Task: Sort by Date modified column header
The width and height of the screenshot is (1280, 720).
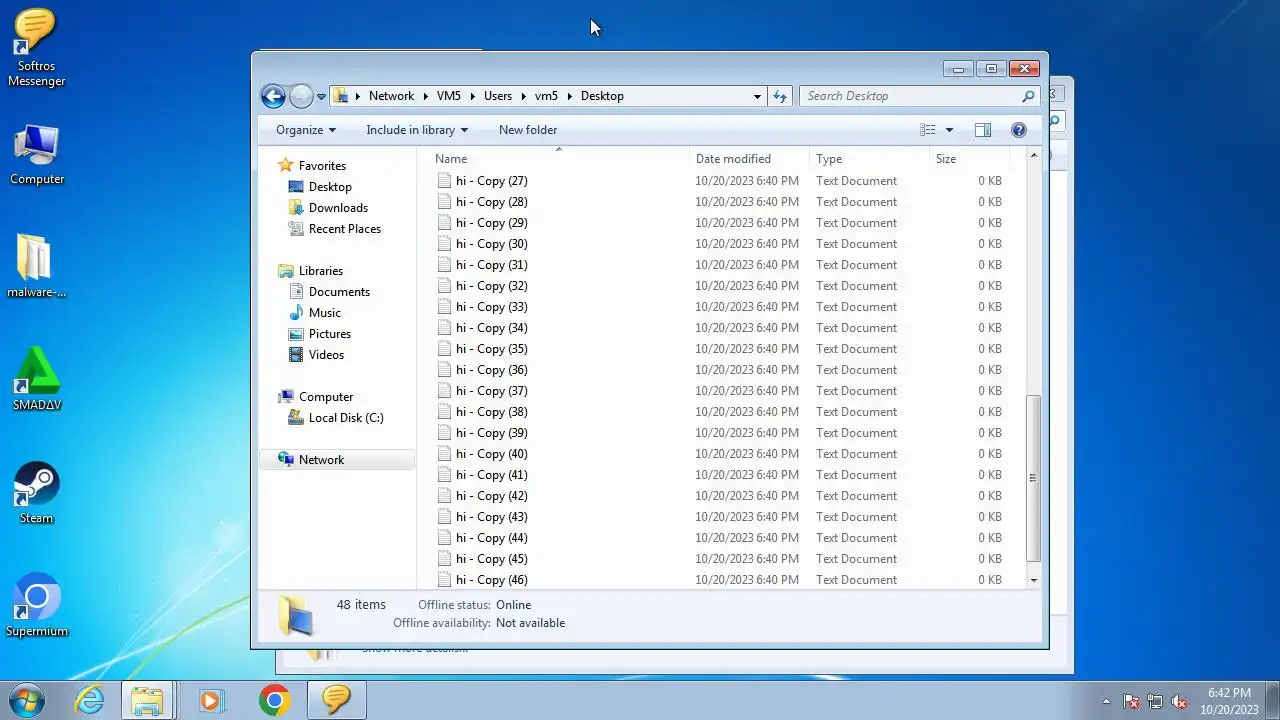Action: pyautogui.click(x=750, y=159)
